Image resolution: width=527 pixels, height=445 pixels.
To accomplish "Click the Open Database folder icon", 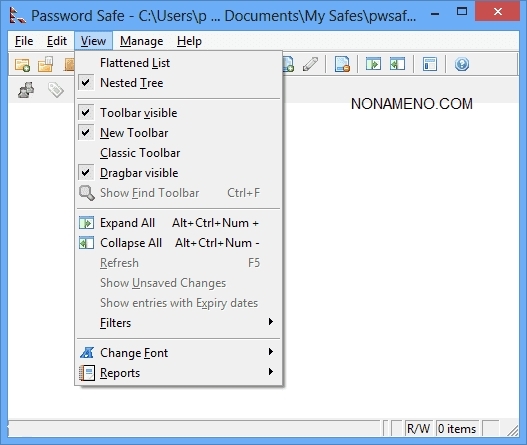I will (x=45, y=64).
